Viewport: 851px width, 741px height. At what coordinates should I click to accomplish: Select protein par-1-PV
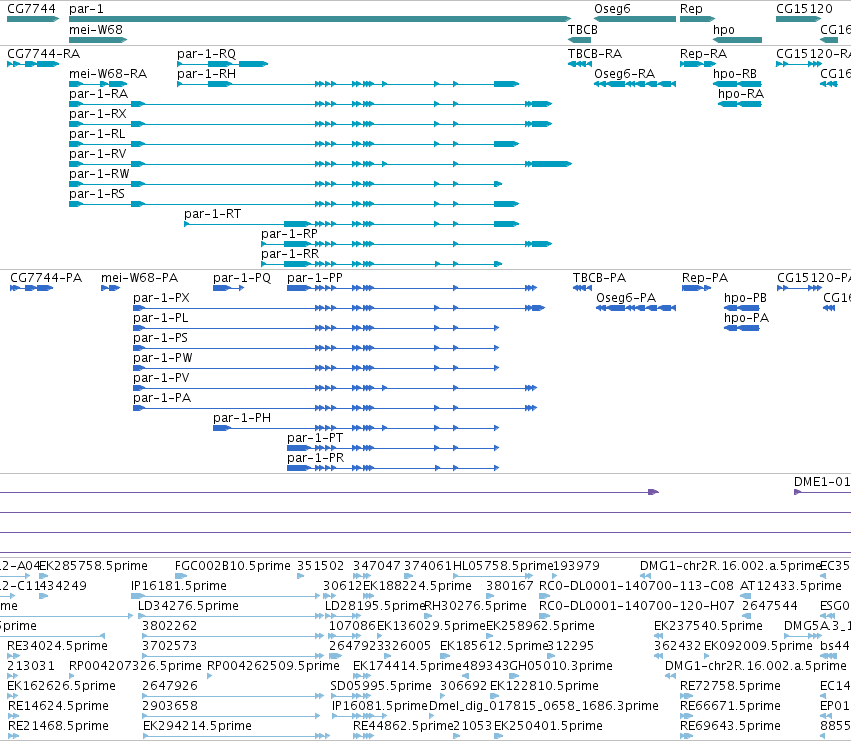tap(161, 378)
